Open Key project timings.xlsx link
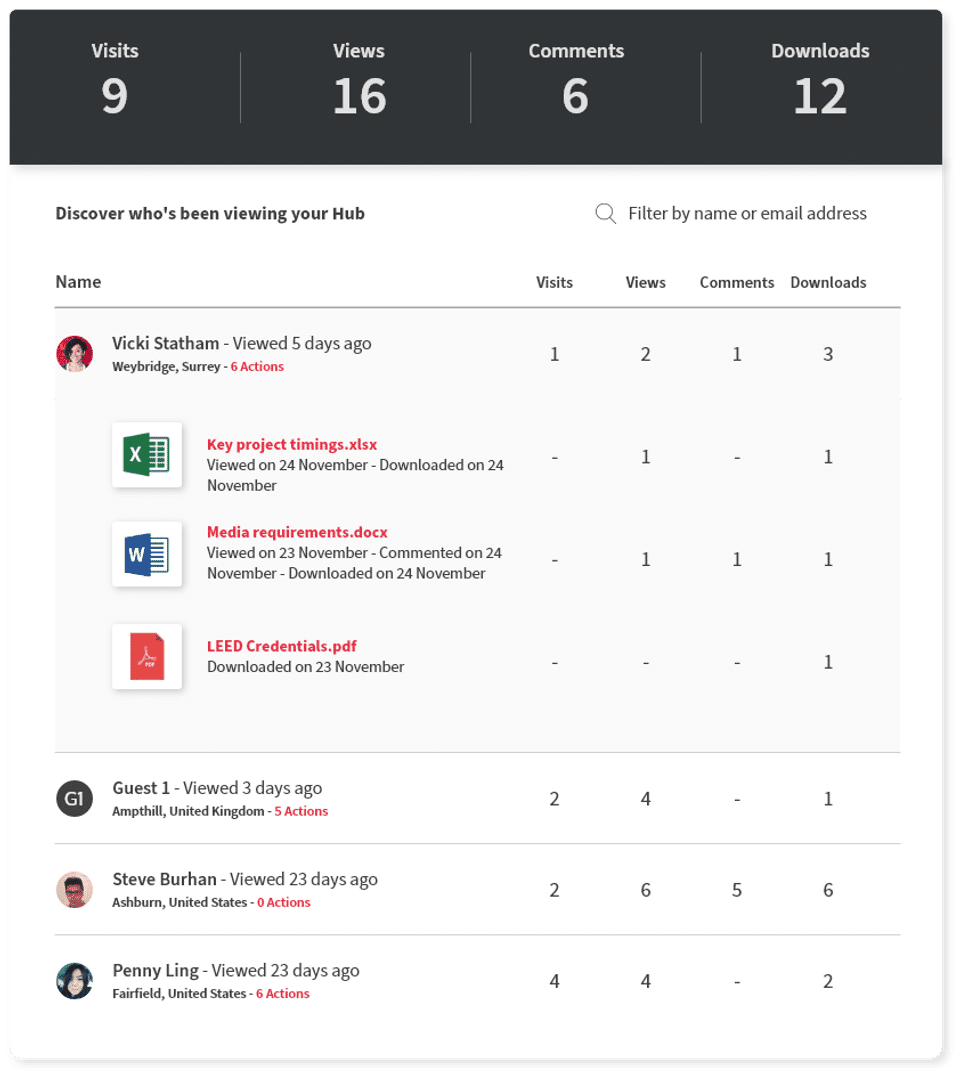This screenshot has width=960, height=1076. click(x=292, y=445)
